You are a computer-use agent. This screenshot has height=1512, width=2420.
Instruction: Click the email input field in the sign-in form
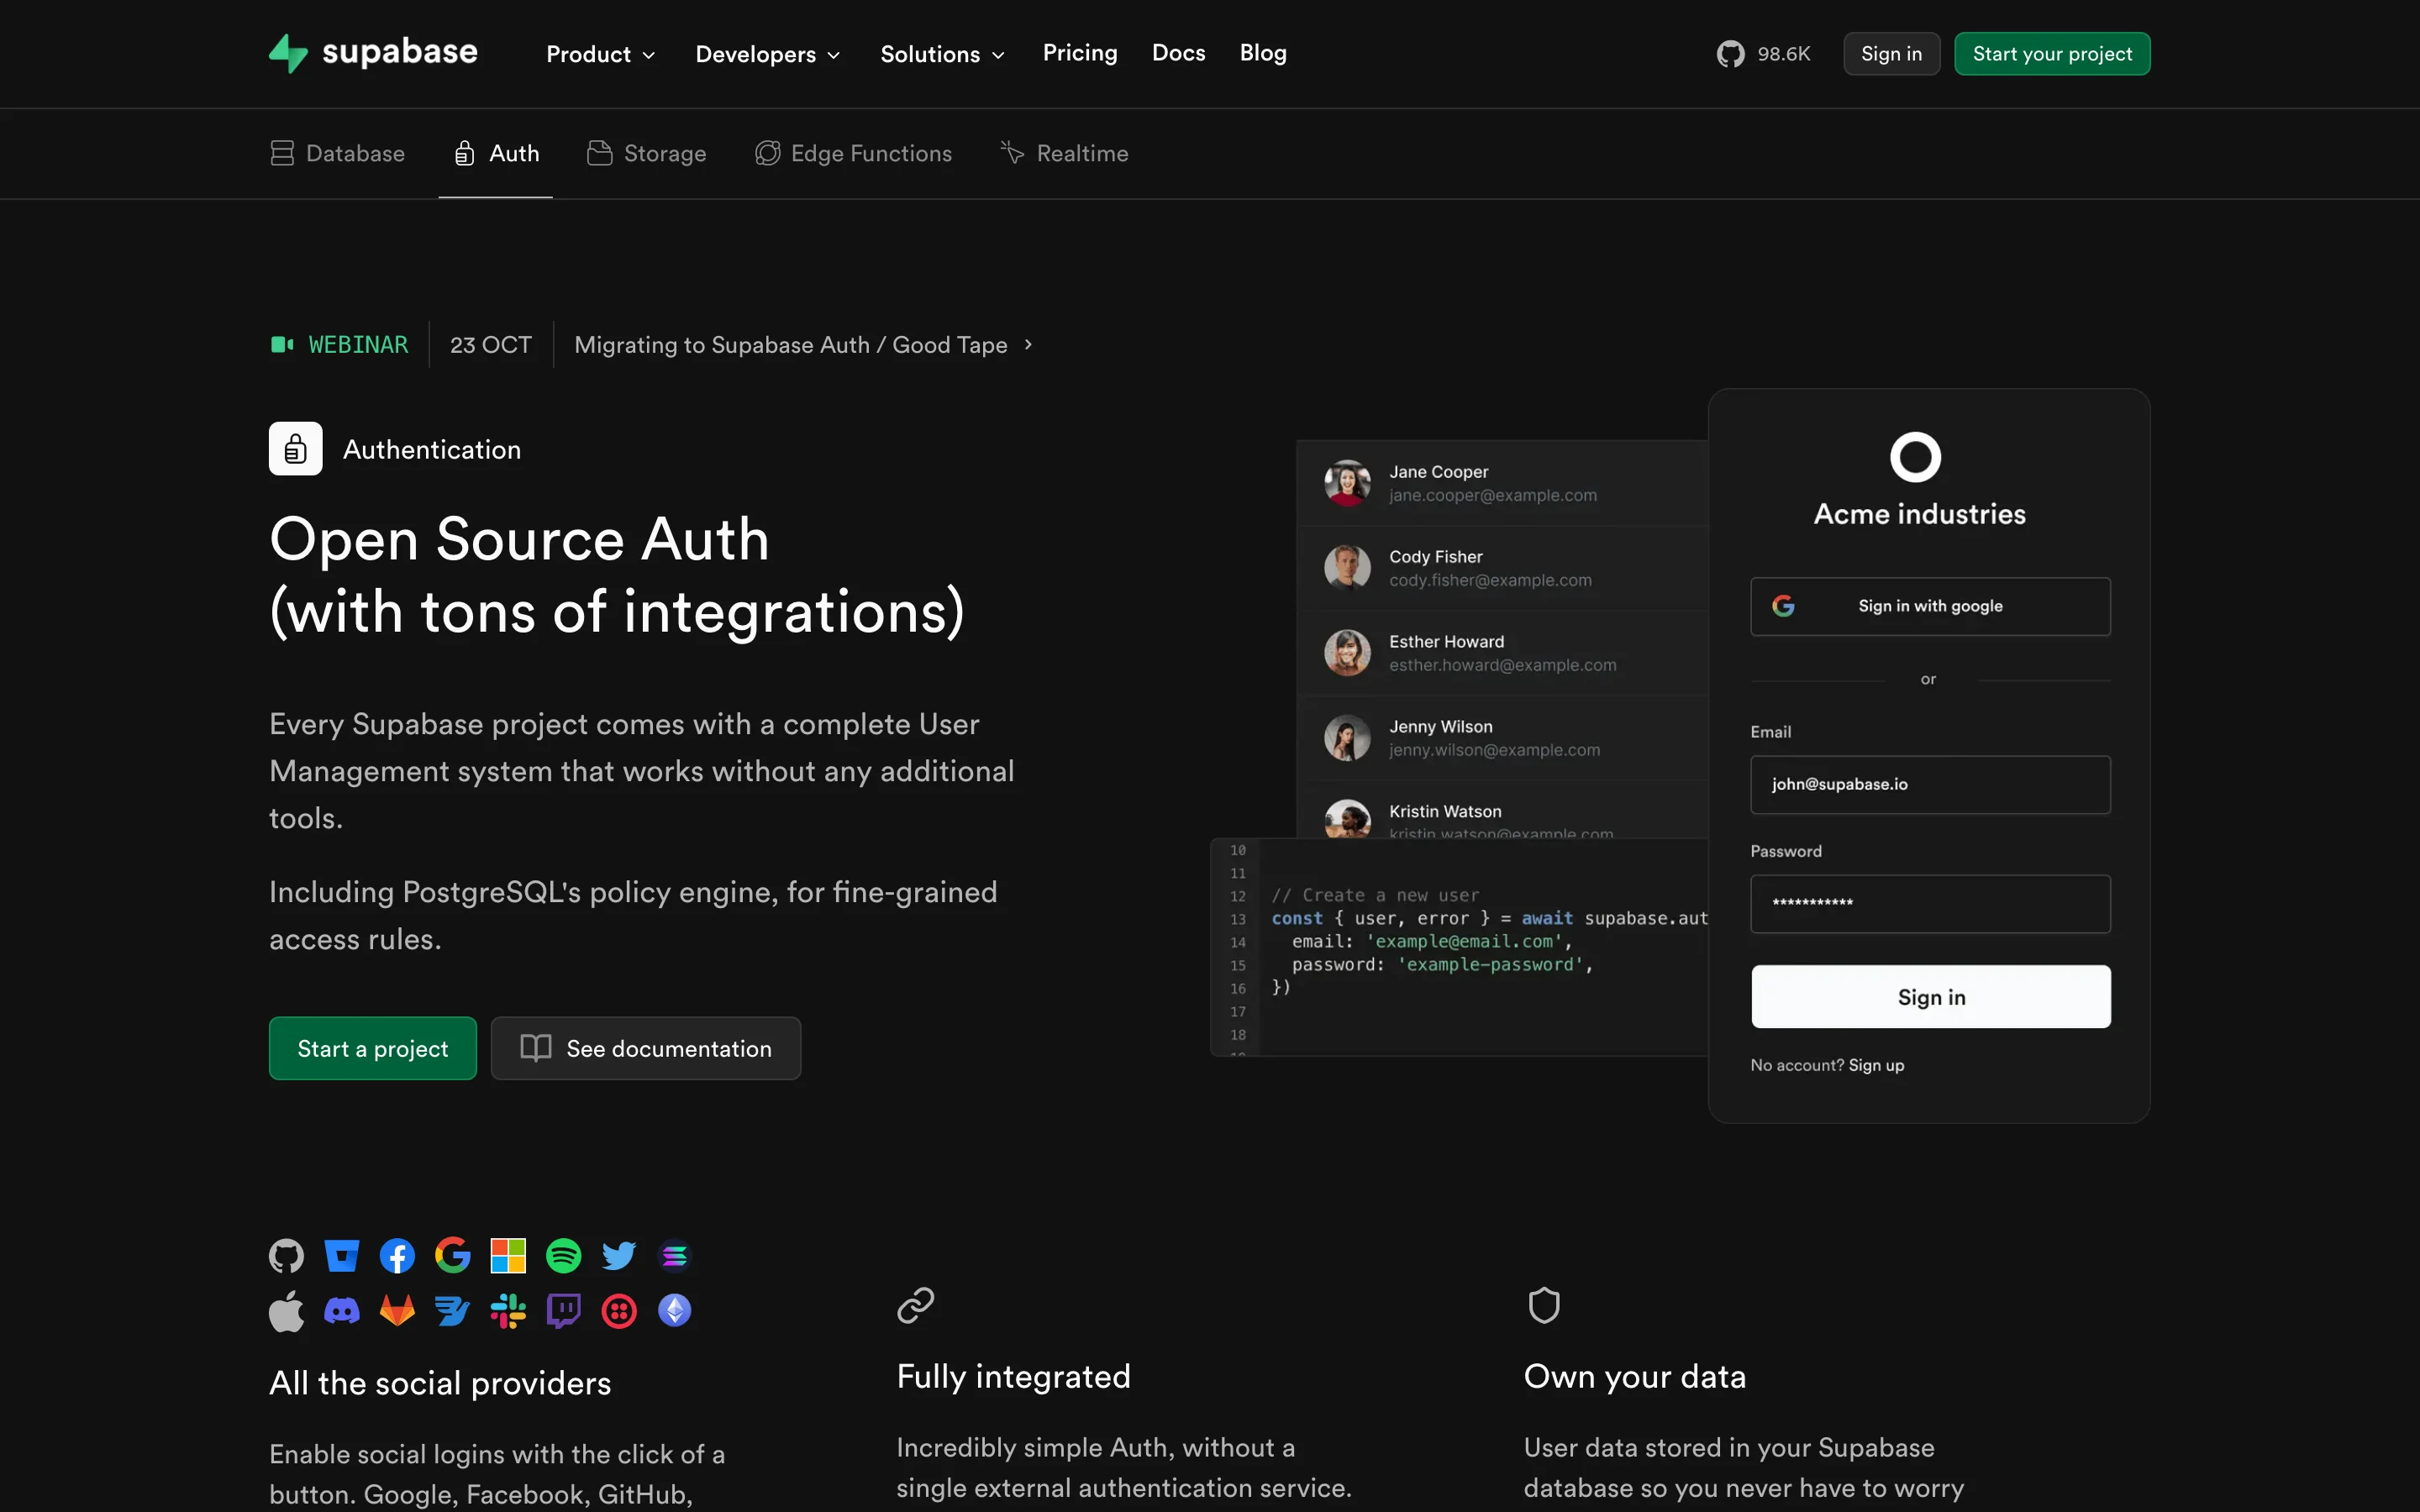(1929, 784)
